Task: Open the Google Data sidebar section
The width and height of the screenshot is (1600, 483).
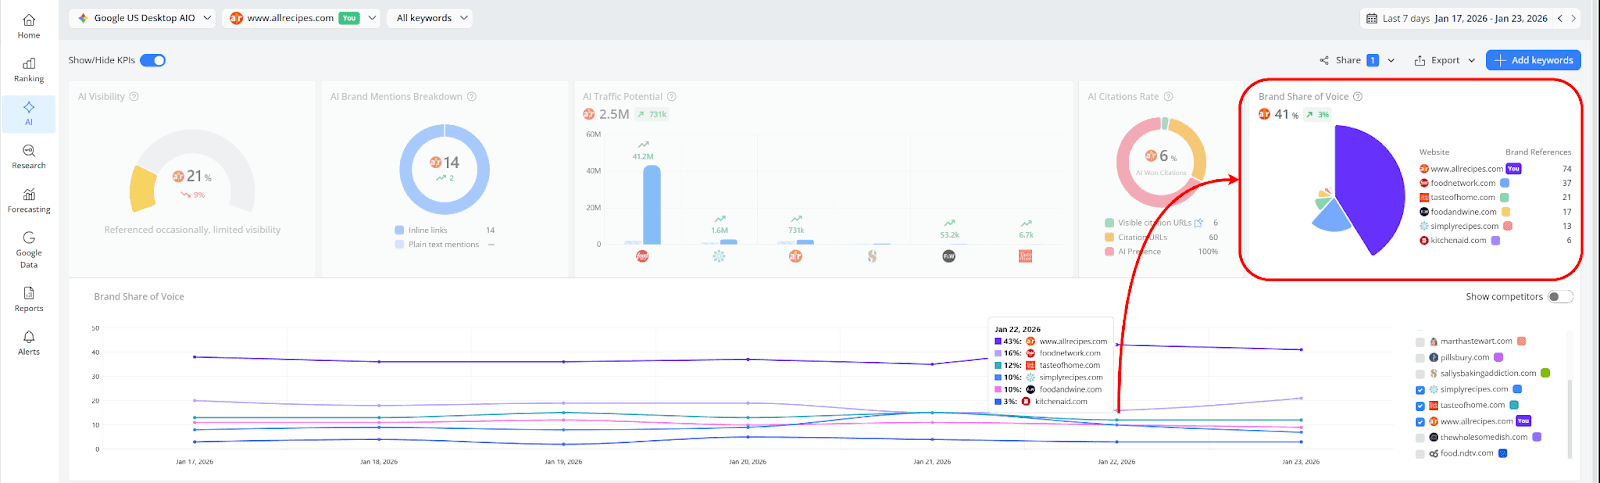Action: click(x=29, y=250)
